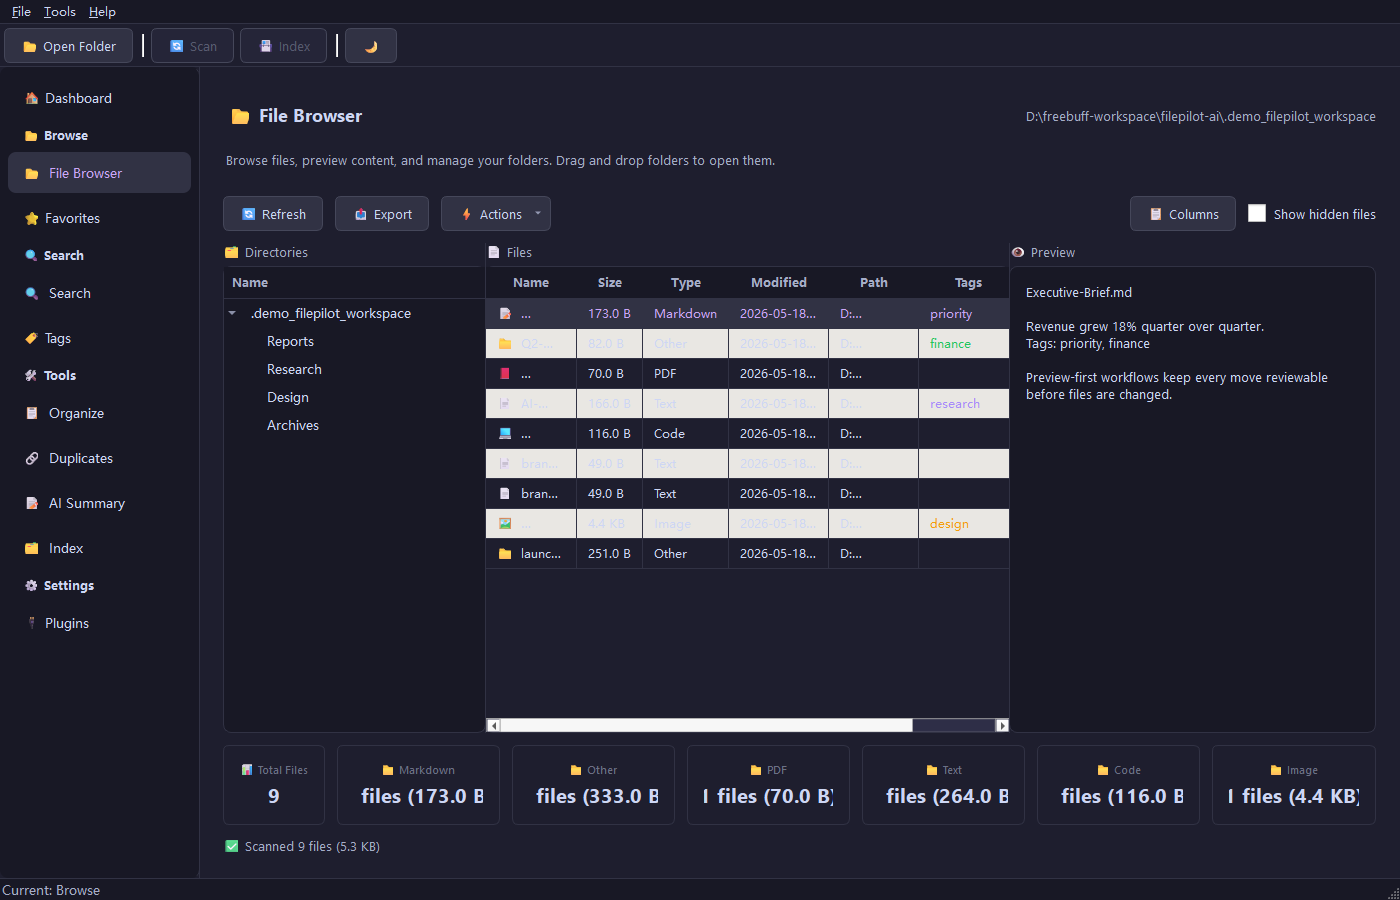
Task: Click the Export button
Action: pos(382,214)
